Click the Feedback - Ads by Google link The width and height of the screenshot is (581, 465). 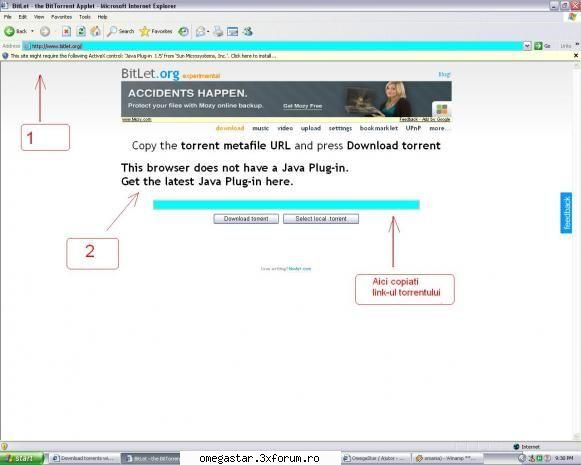pos(425,119)
